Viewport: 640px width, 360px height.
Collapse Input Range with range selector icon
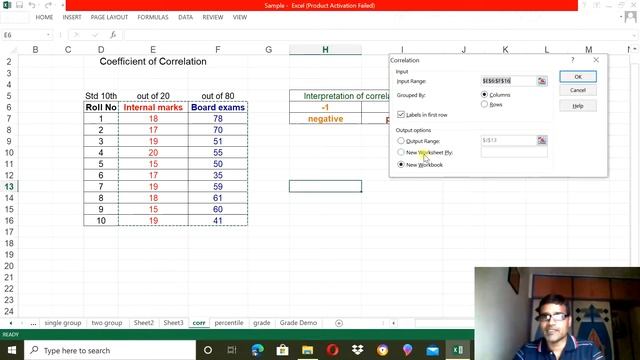point(542,81)
